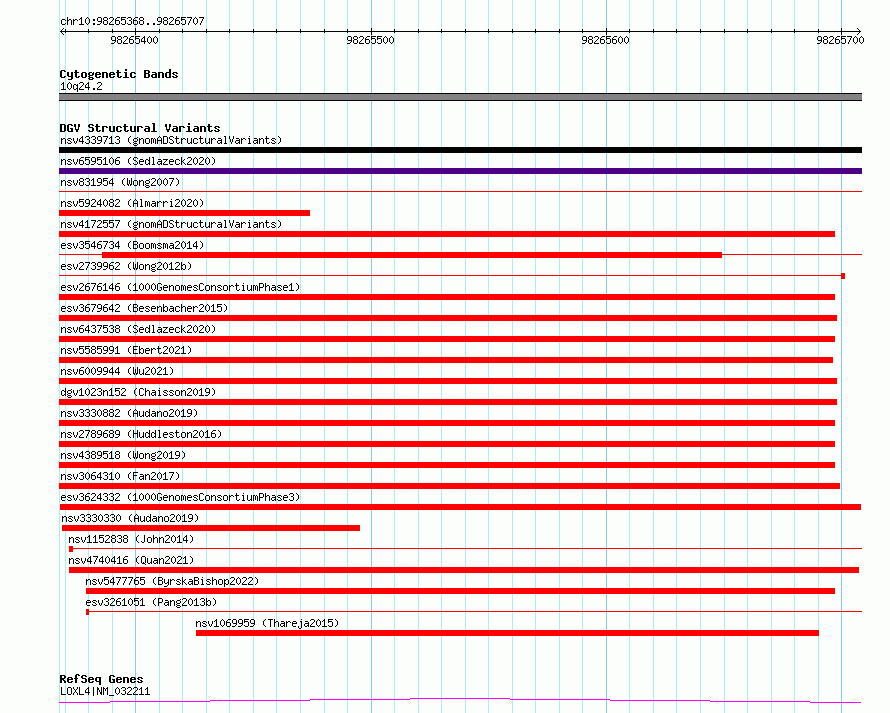Click the small red esv2739962 end marker
890x713 pixels.
point(843,276)
